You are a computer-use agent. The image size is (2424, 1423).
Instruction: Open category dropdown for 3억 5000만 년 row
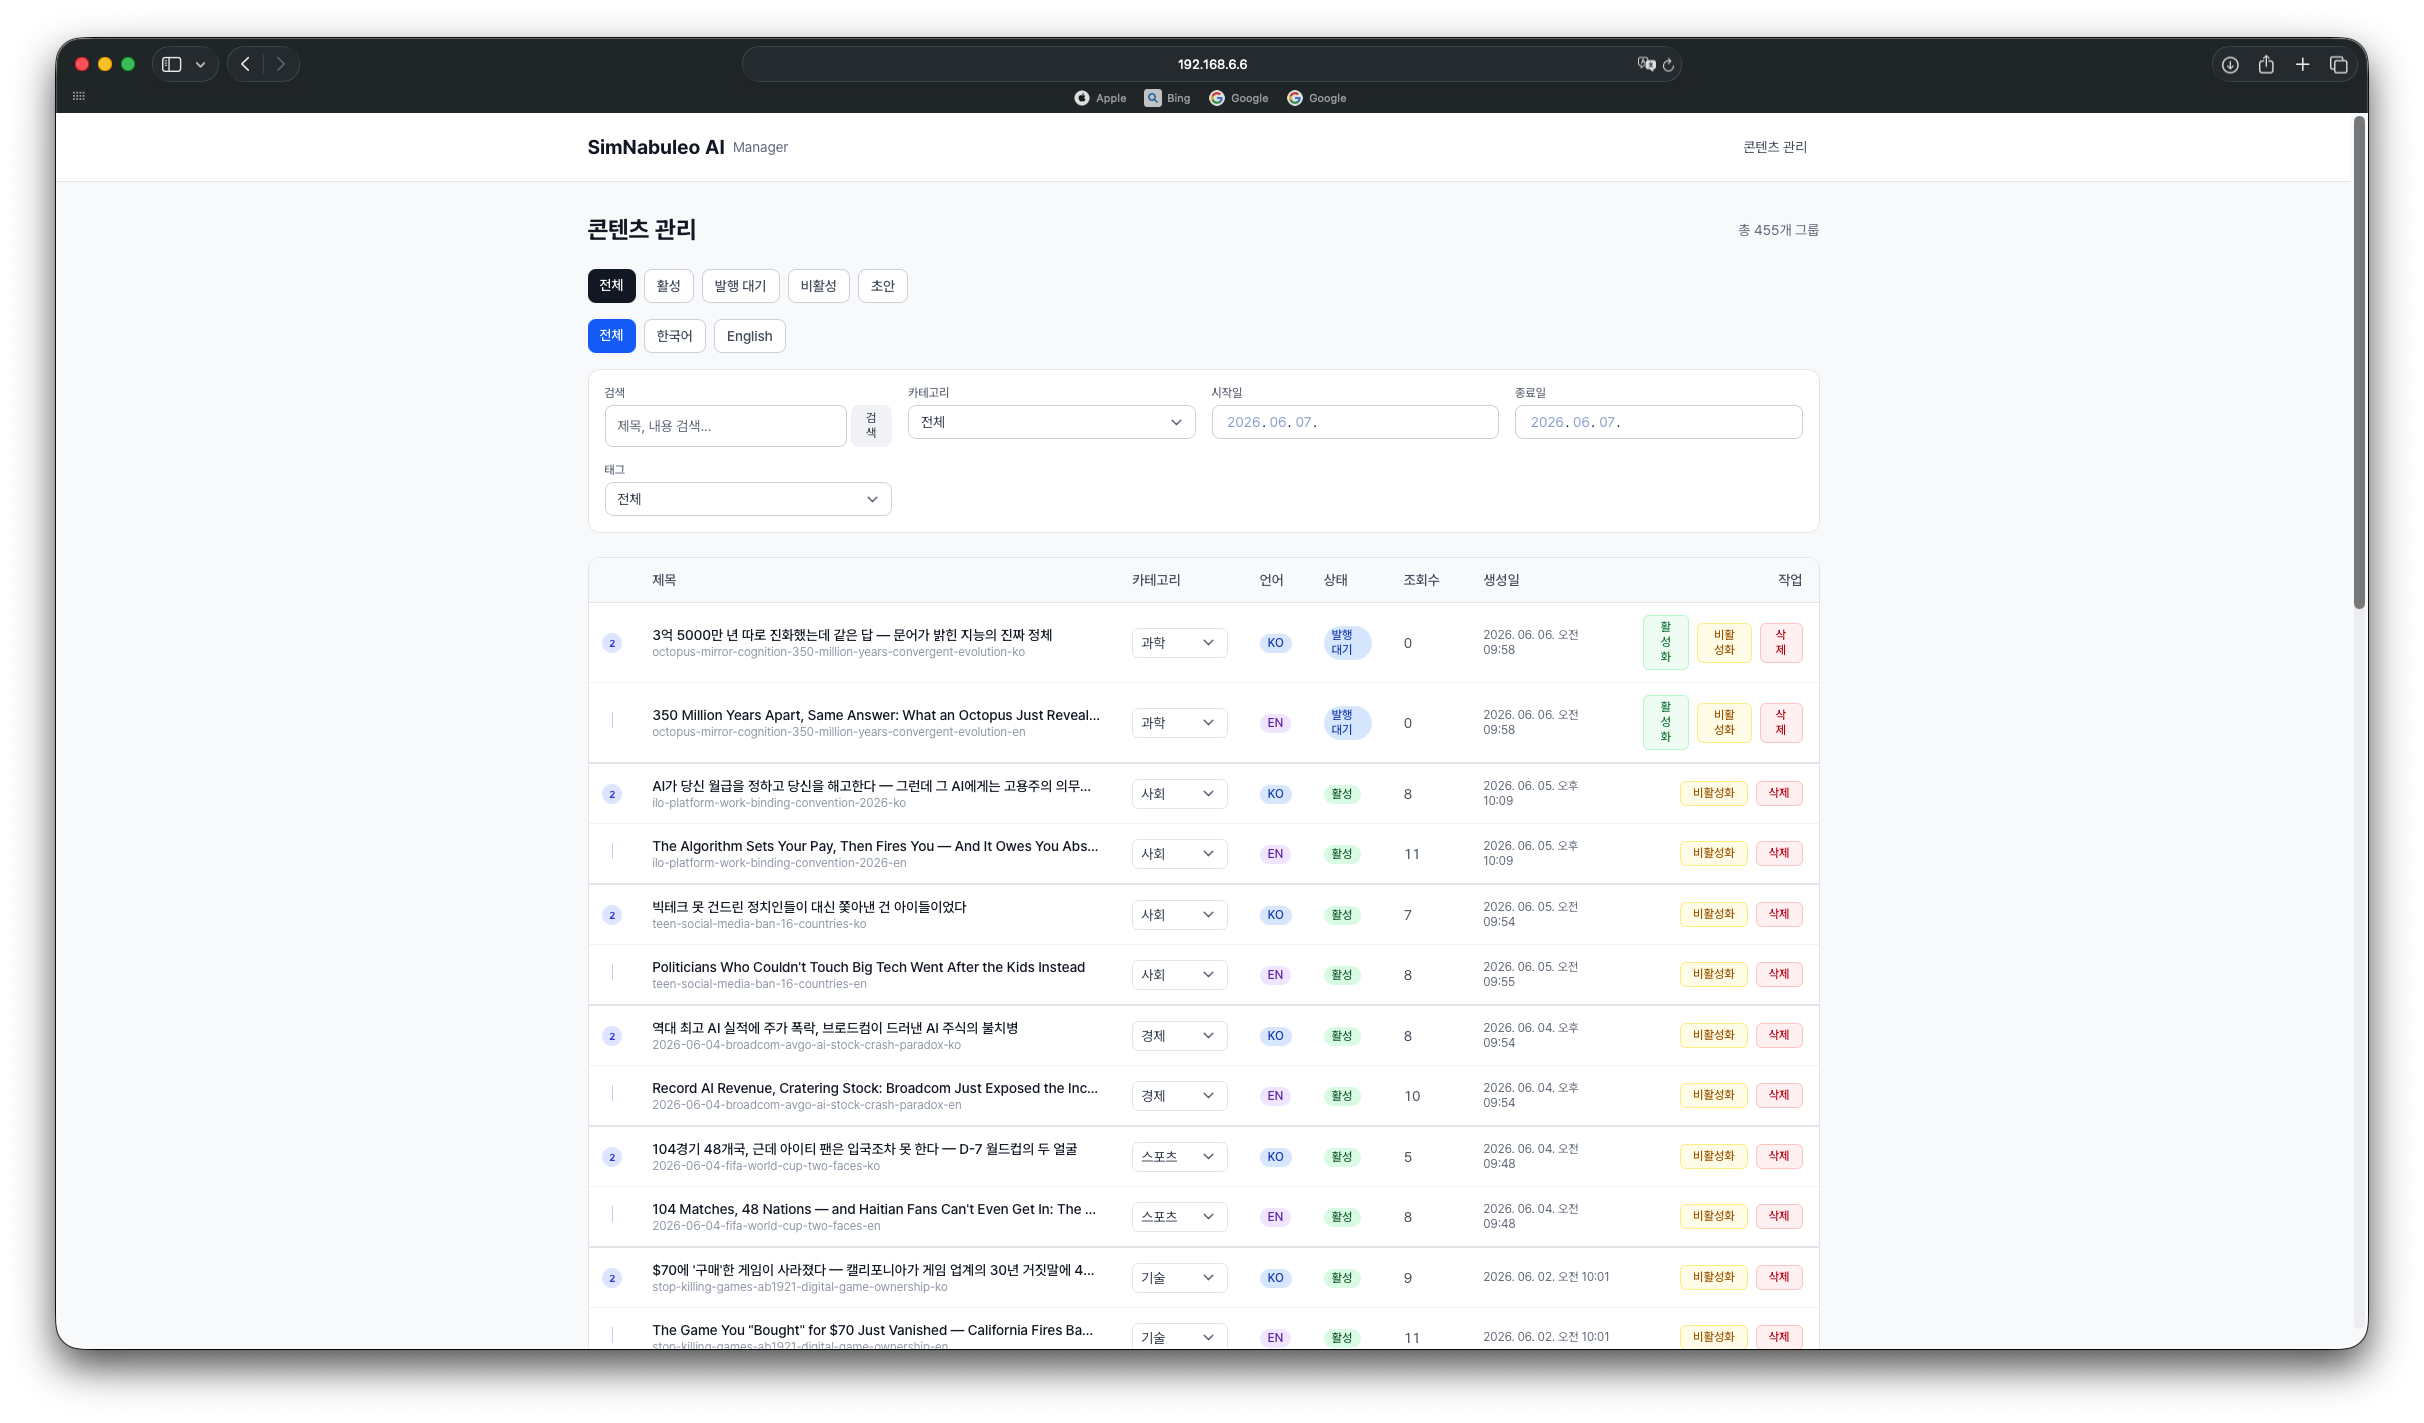[x=1179, y=643]
